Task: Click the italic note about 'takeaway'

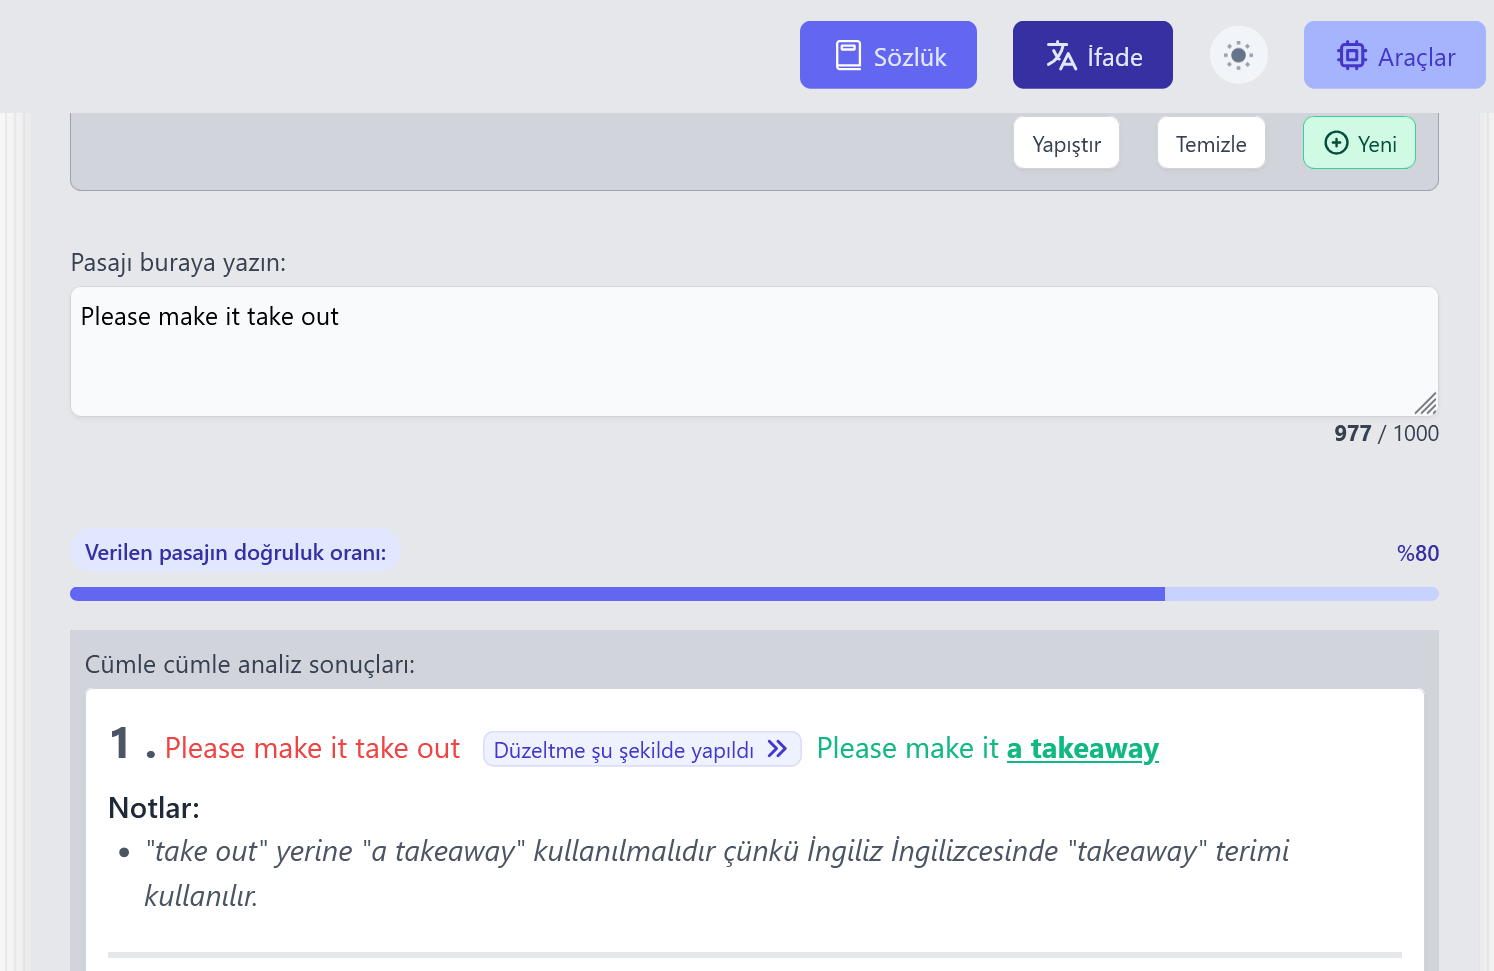Action: coord(717,873)
